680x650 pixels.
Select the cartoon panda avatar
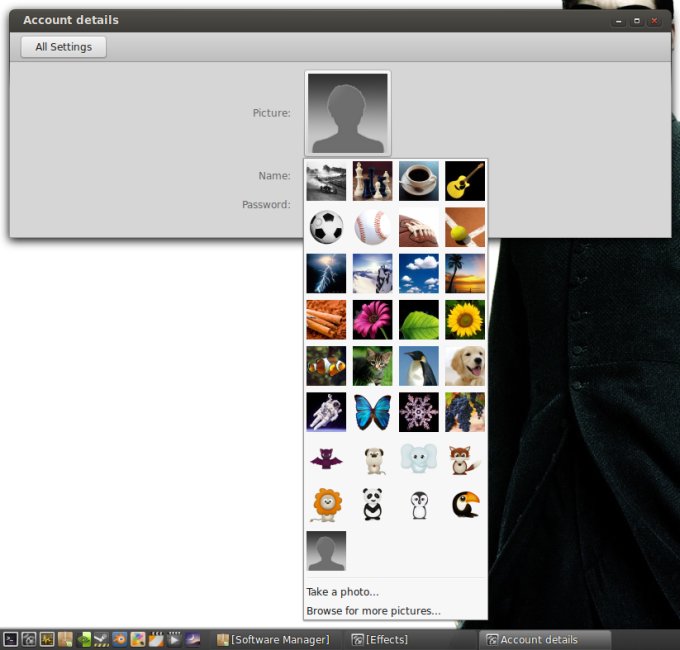[373, 505]
